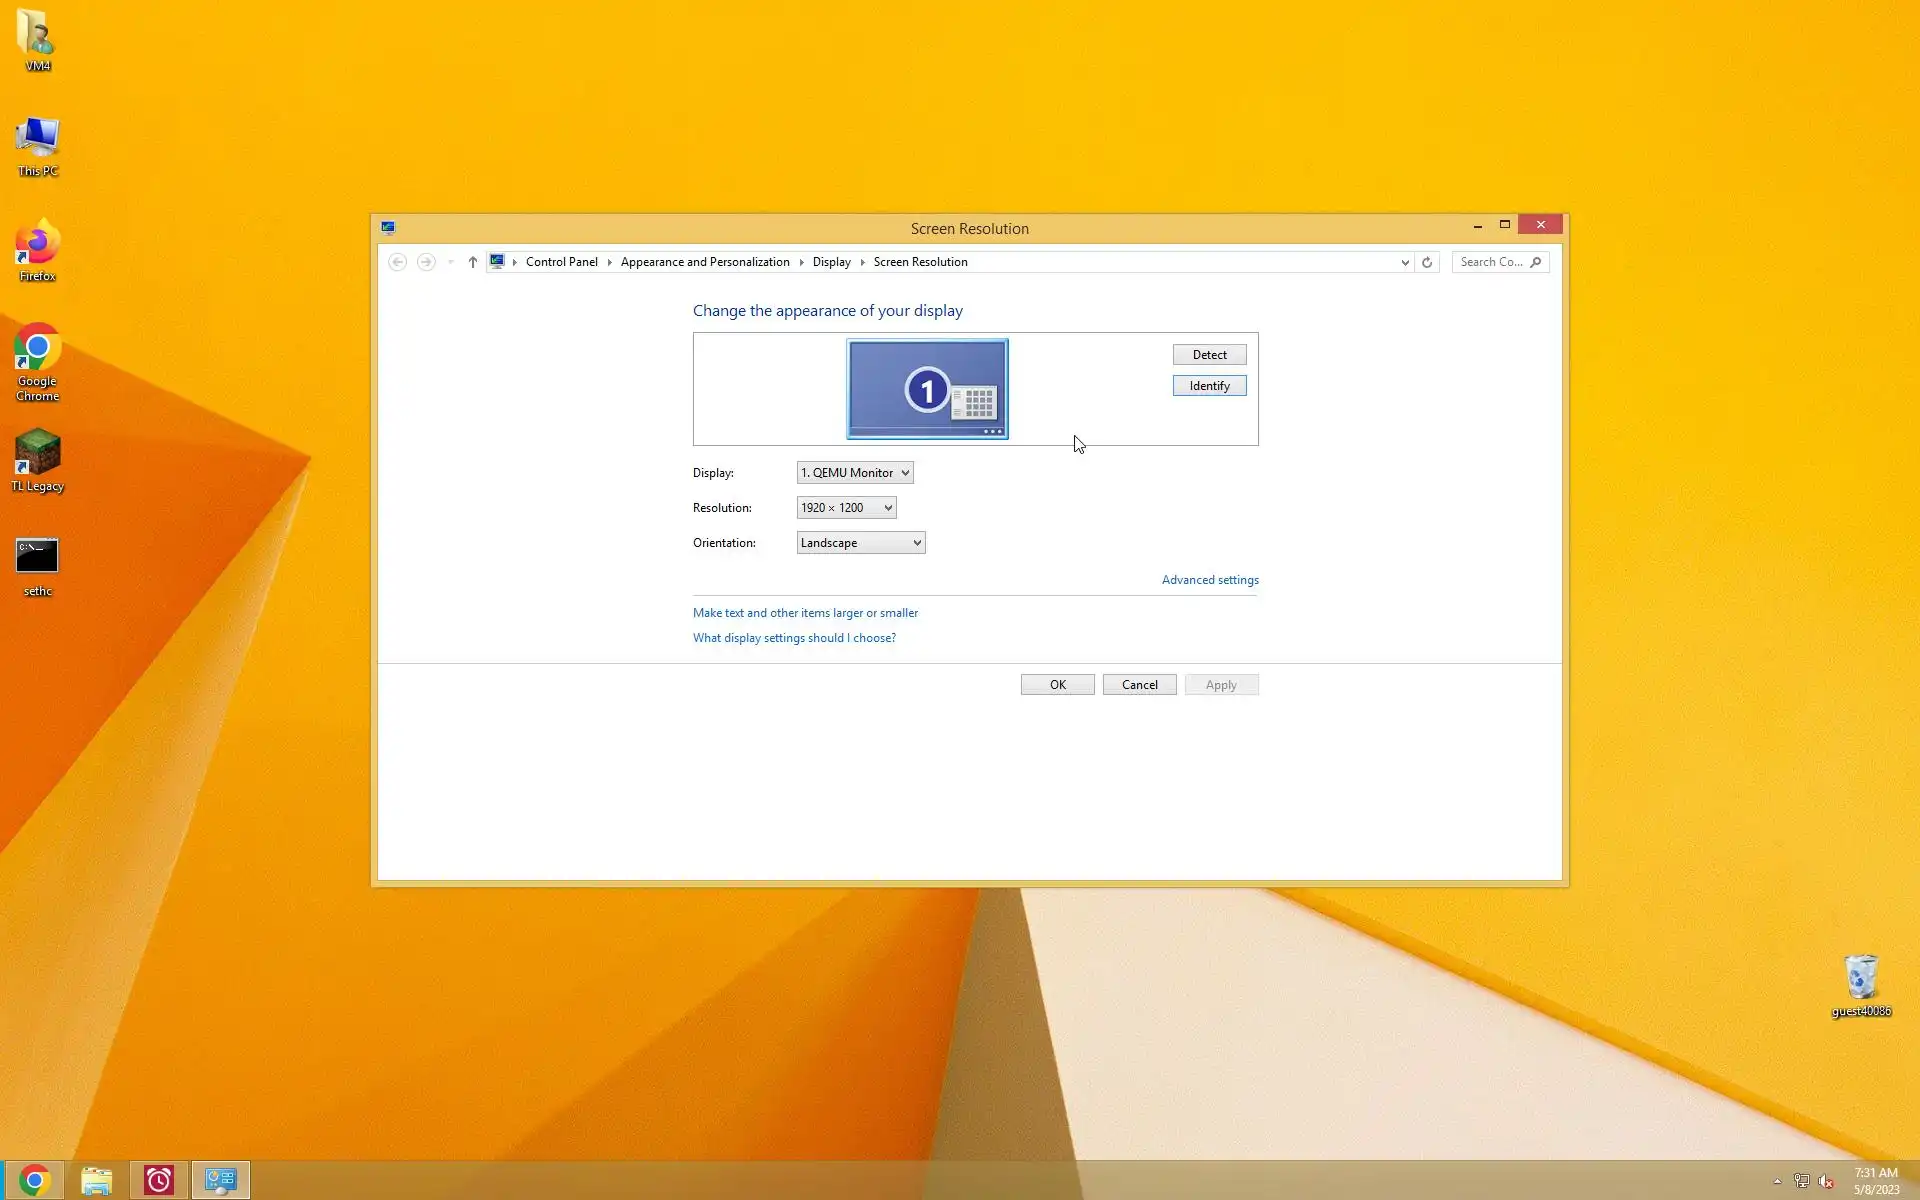Open the Display dropdown showing QEMU Monitor
Screen dimensions: 1920x1200
click(855, 473)
